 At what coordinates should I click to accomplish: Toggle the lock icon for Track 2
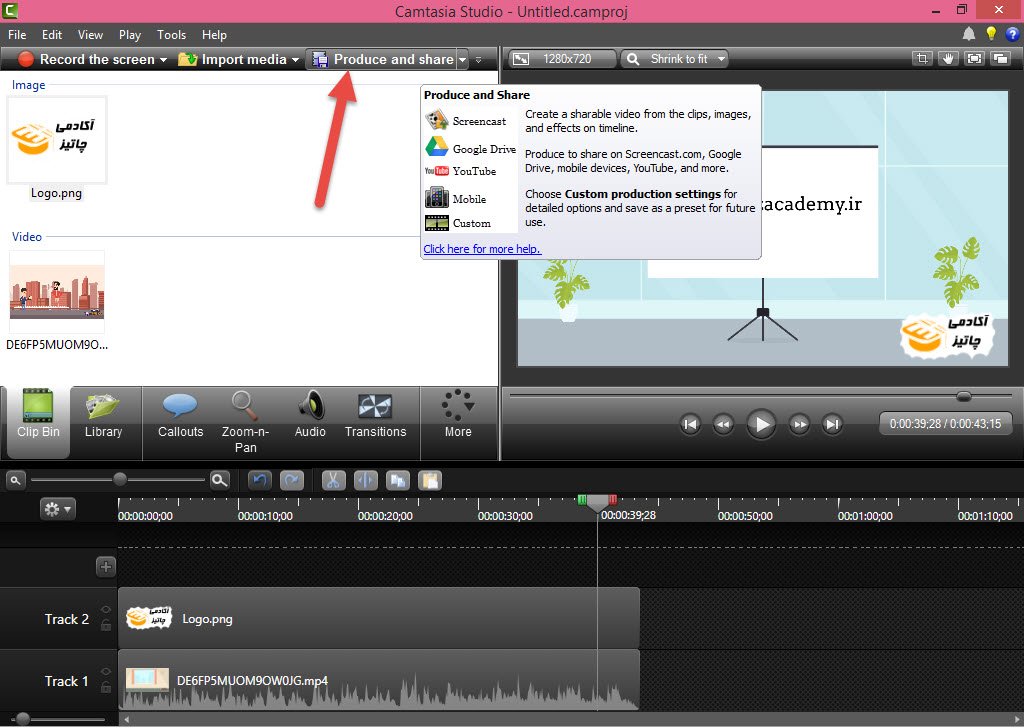coord(106,625)
